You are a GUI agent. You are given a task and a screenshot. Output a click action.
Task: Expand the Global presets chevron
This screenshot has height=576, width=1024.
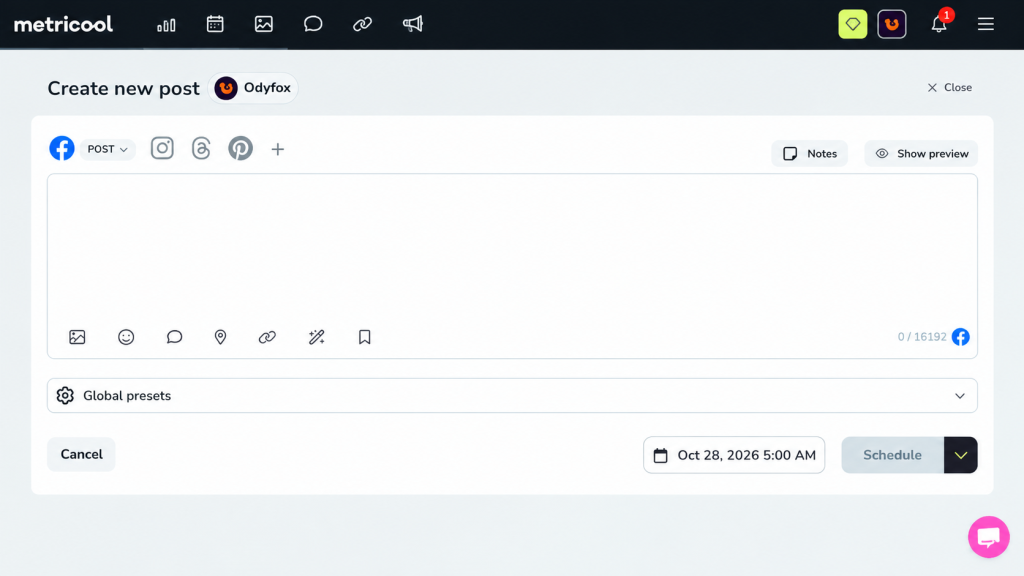959,396
